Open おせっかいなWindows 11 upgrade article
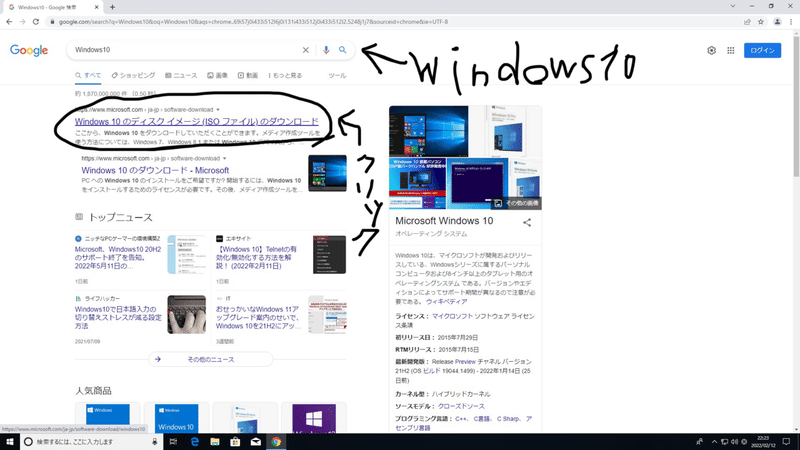 (x=257, y=317)
